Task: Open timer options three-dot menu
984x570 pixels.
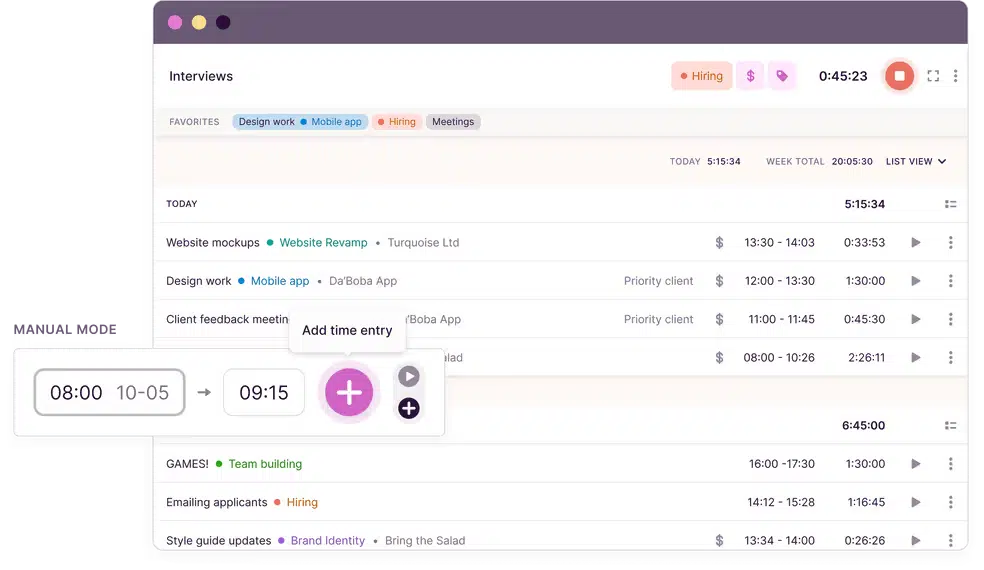Action: point(956,76)
